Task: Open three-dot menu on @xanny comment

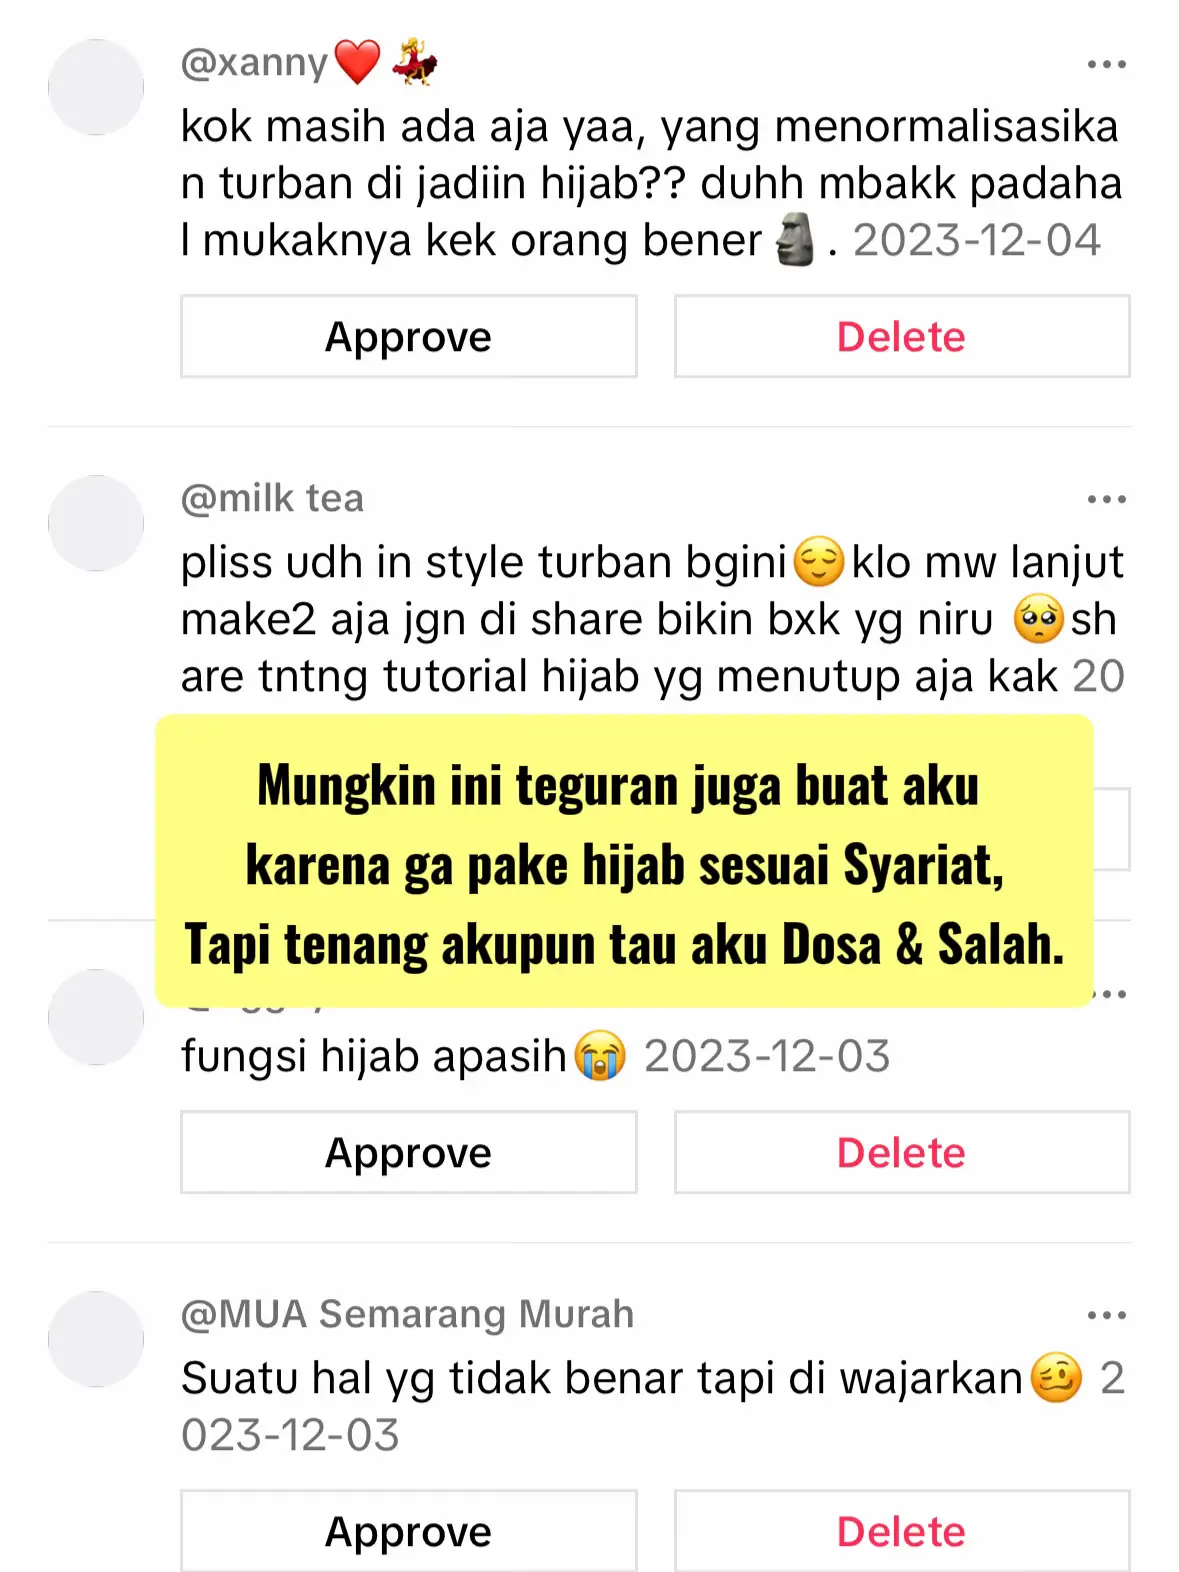Action: pos(1106,65)
